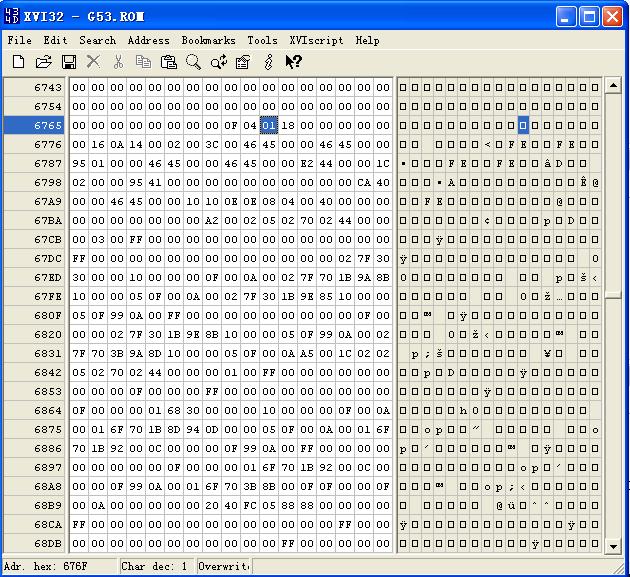Click the context Help arrow icon

click(293, 62)
